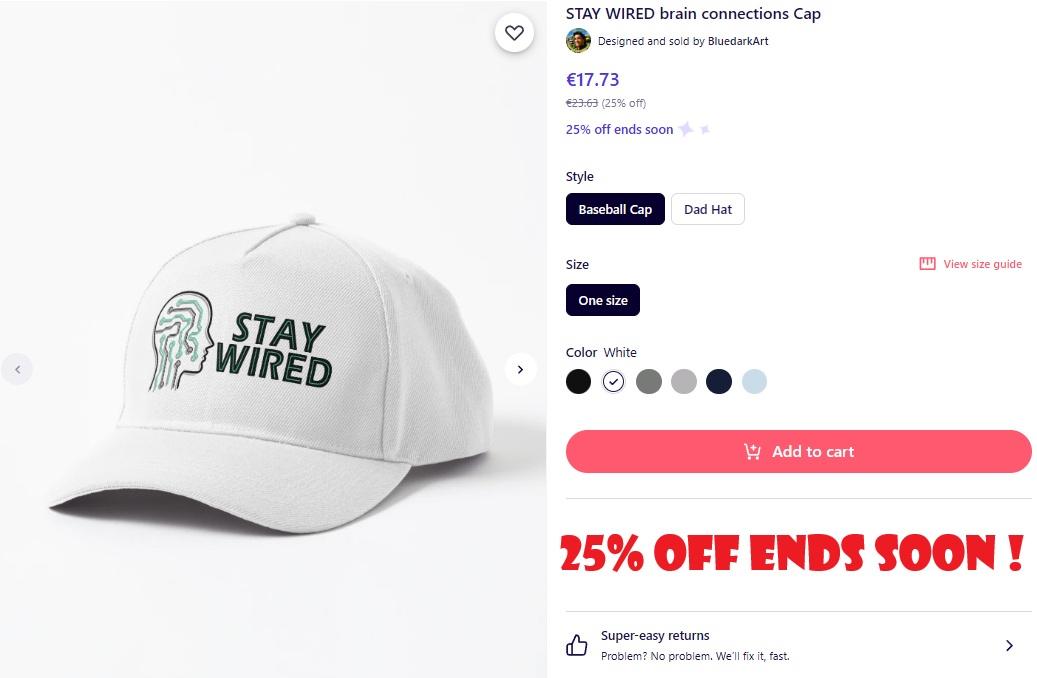This screenshot has height=678, width=1037.
Task: Go to the next product image
Action: tap(520, 369)
